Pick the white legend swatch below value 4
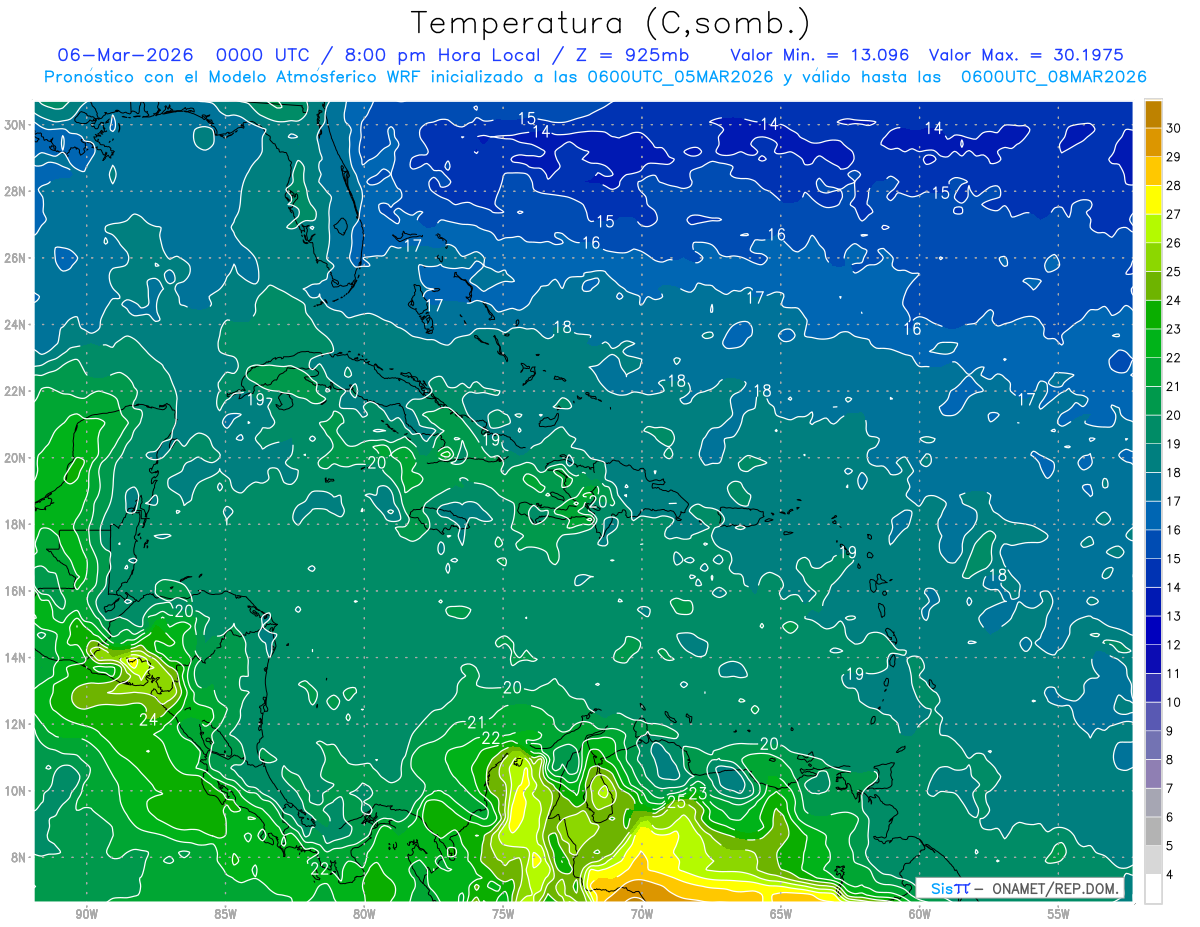 click(1154, 889)
